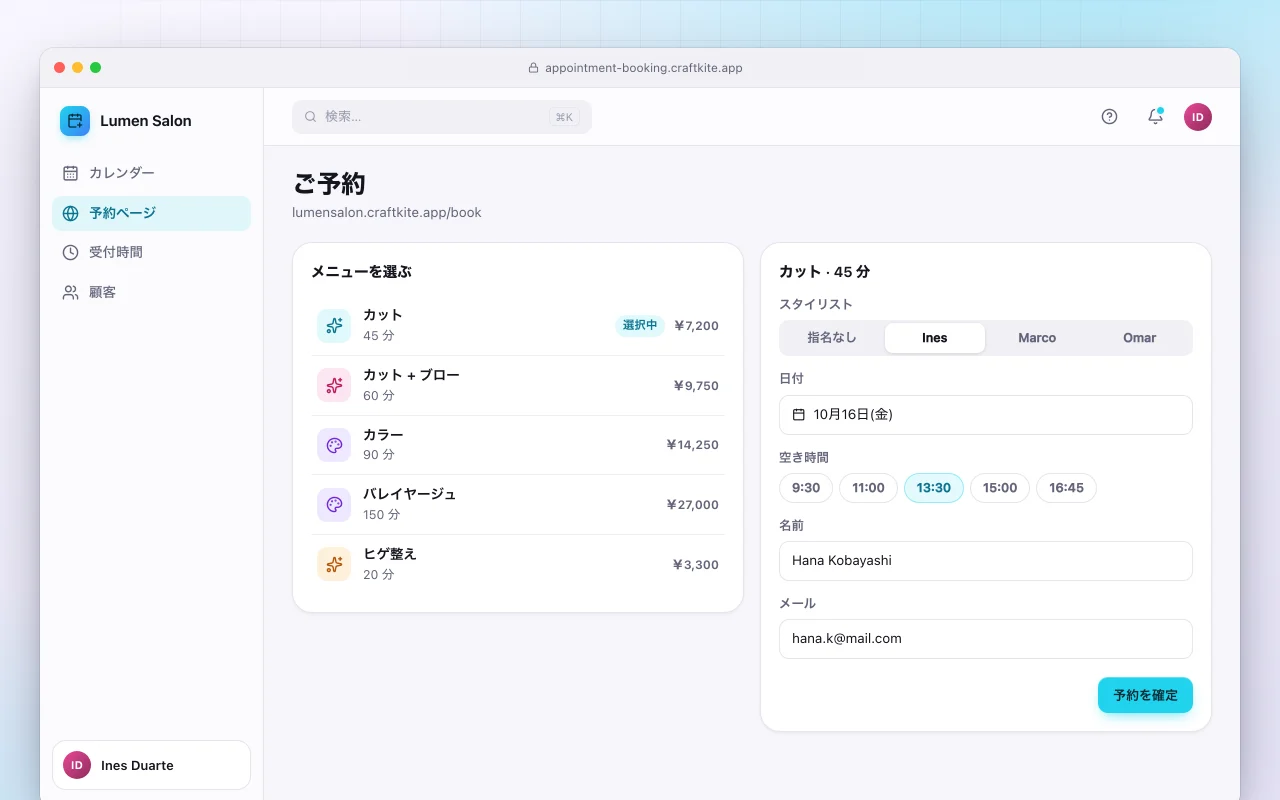Pick the 11:00 time slot
Image resolution: width=1280 pixels, height=800 pixels.
868,488
